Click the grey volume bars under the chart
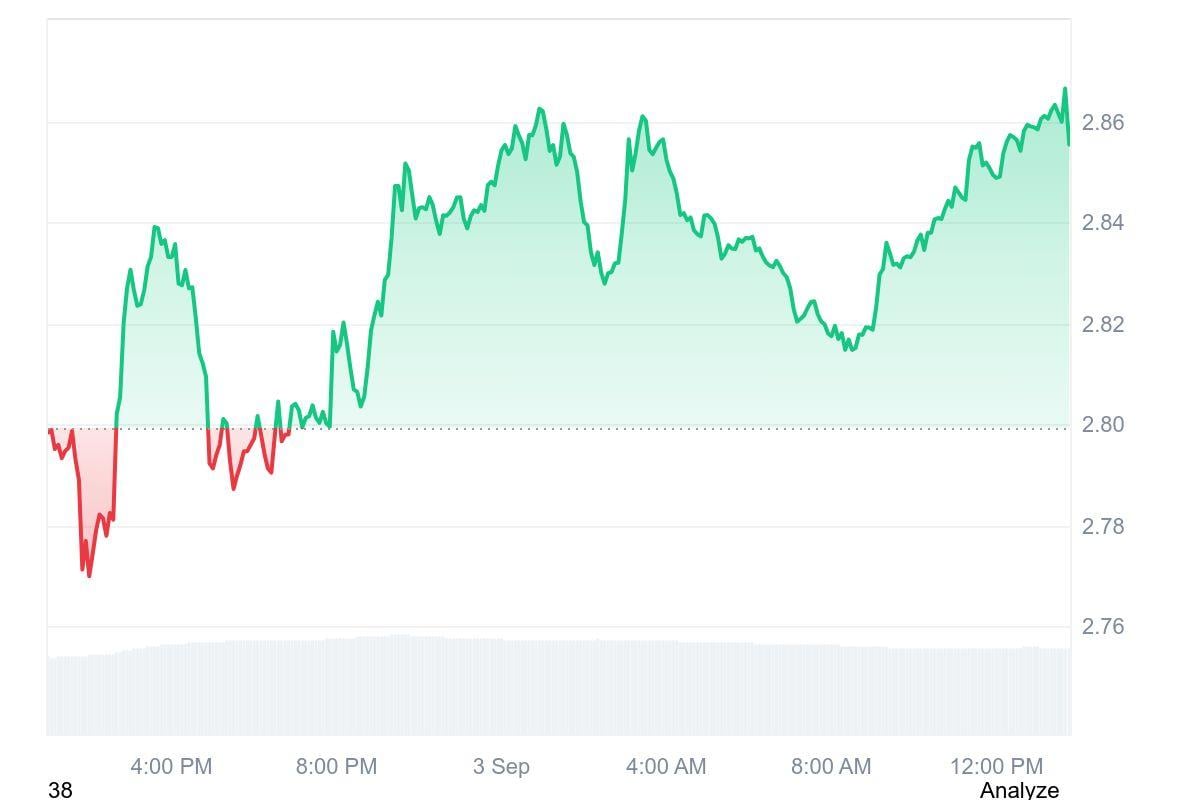 (560, 688)
